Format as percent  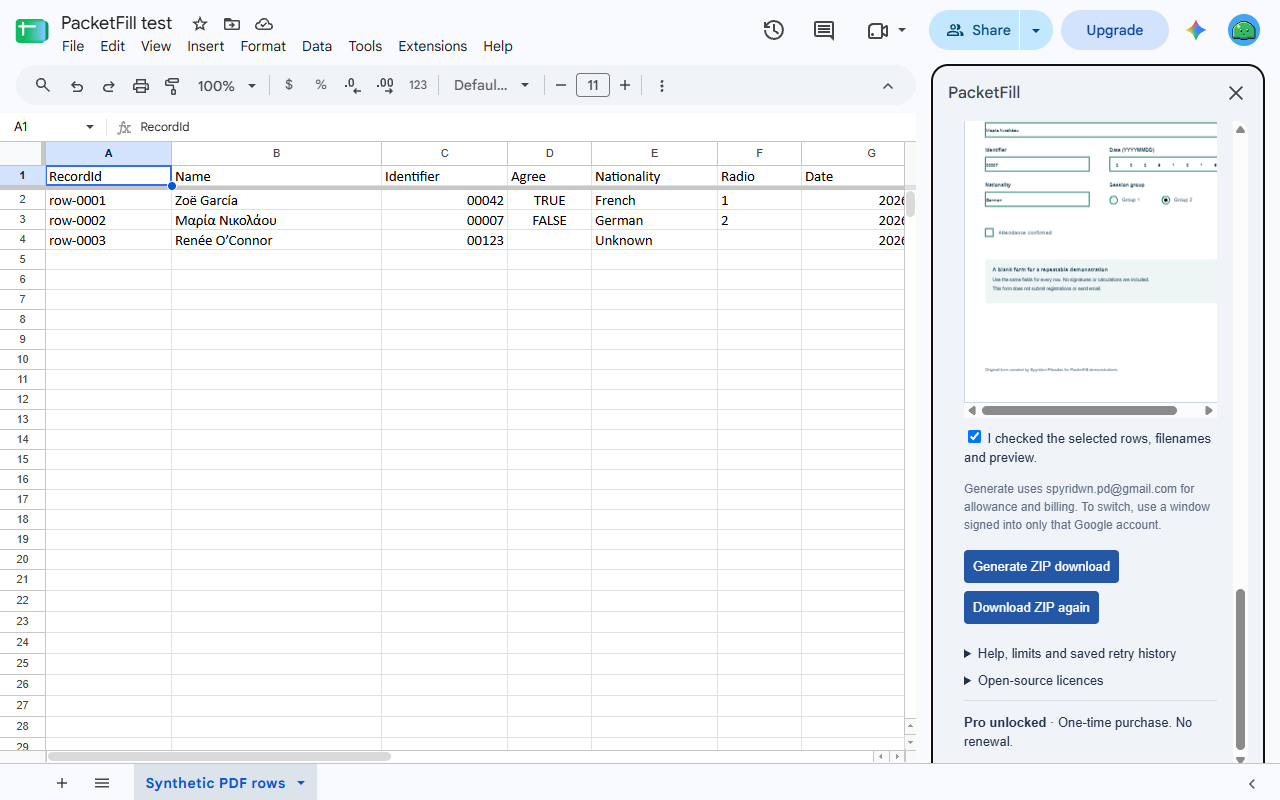[x=321, y=85]
